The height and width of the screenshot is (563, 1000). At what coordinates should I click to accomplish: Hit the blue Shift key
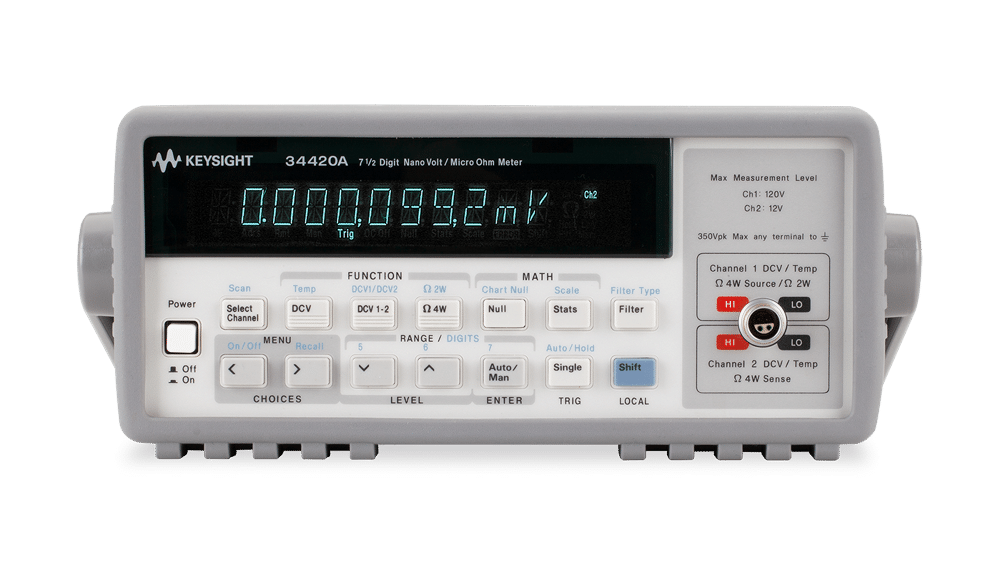tap(633, 373)
